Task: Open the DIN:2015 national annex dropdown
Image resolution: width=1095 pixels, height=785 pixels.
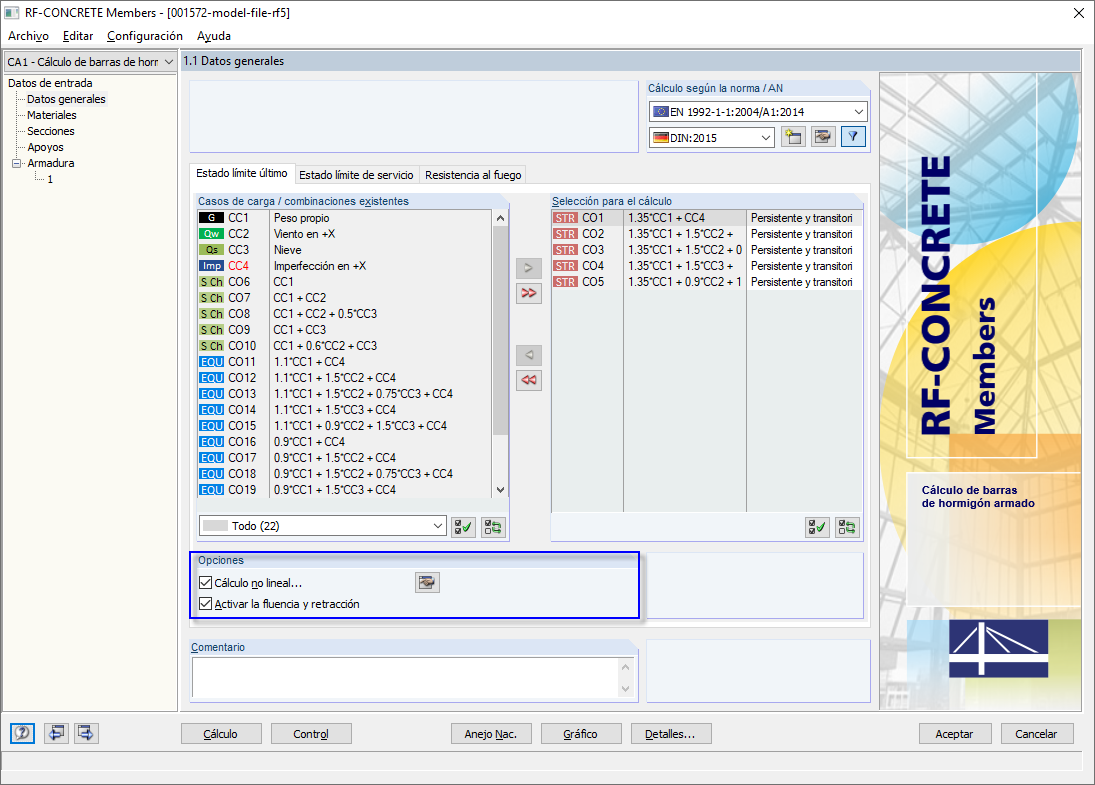Action: pos(712,138)
